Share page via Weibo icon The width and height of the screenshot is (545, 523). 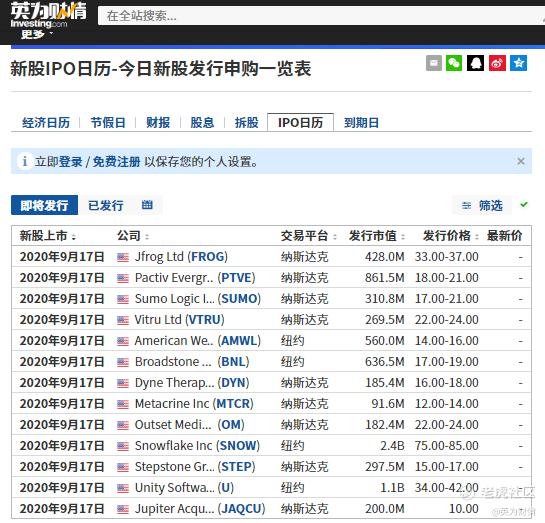click(497, 63)
